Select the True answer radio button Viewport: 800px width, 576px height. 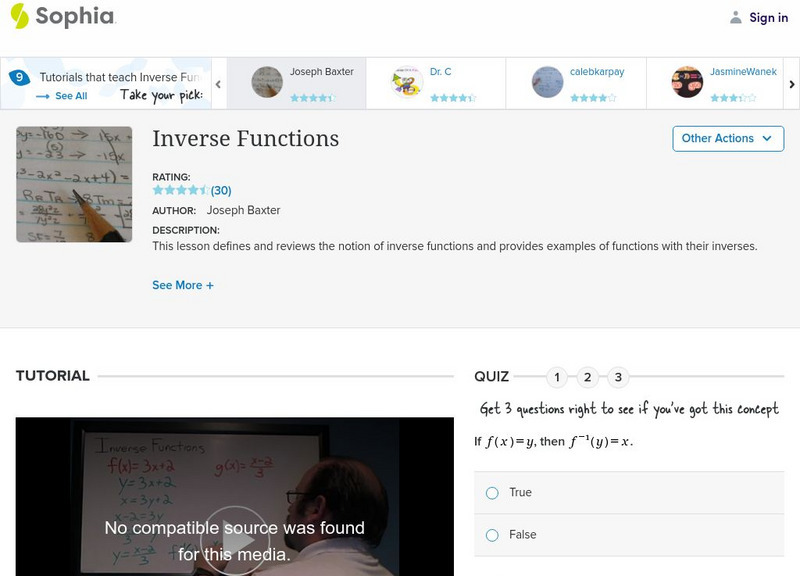click(x=492, y=493)
